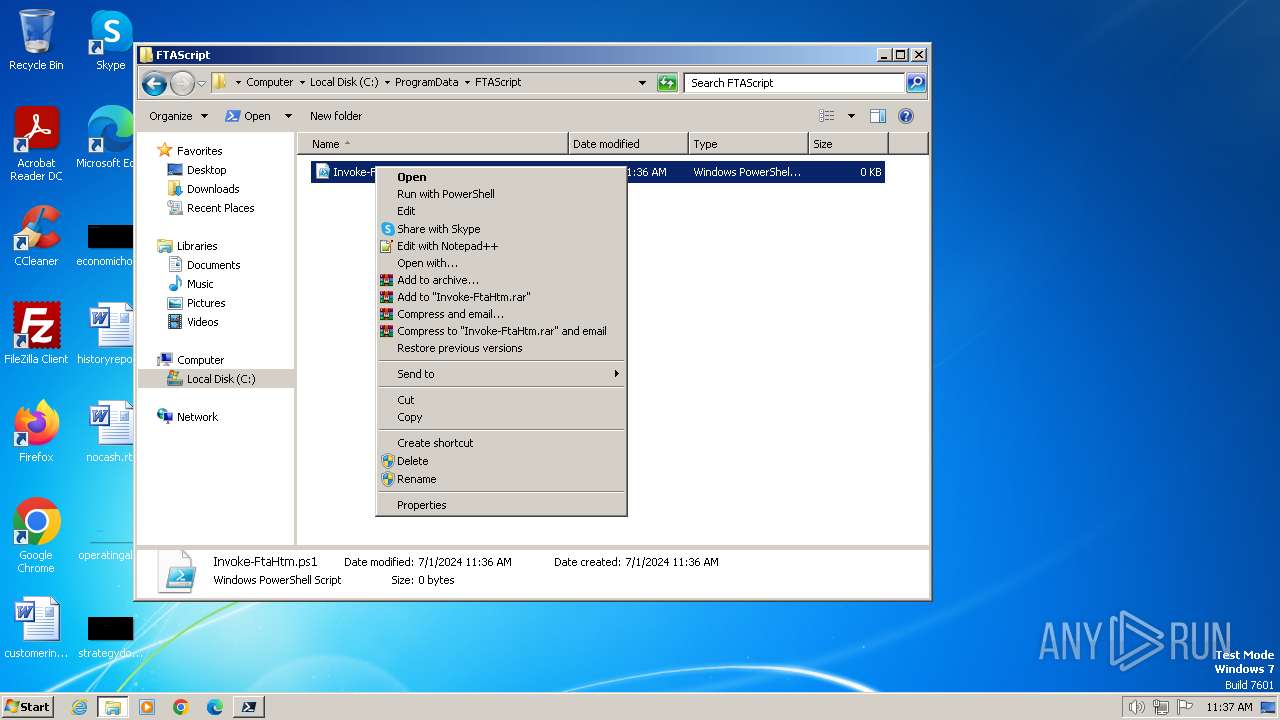The image size is (1280, 720).
Task: Select Network in navigation pane
Action: click(x=197, y=417)
